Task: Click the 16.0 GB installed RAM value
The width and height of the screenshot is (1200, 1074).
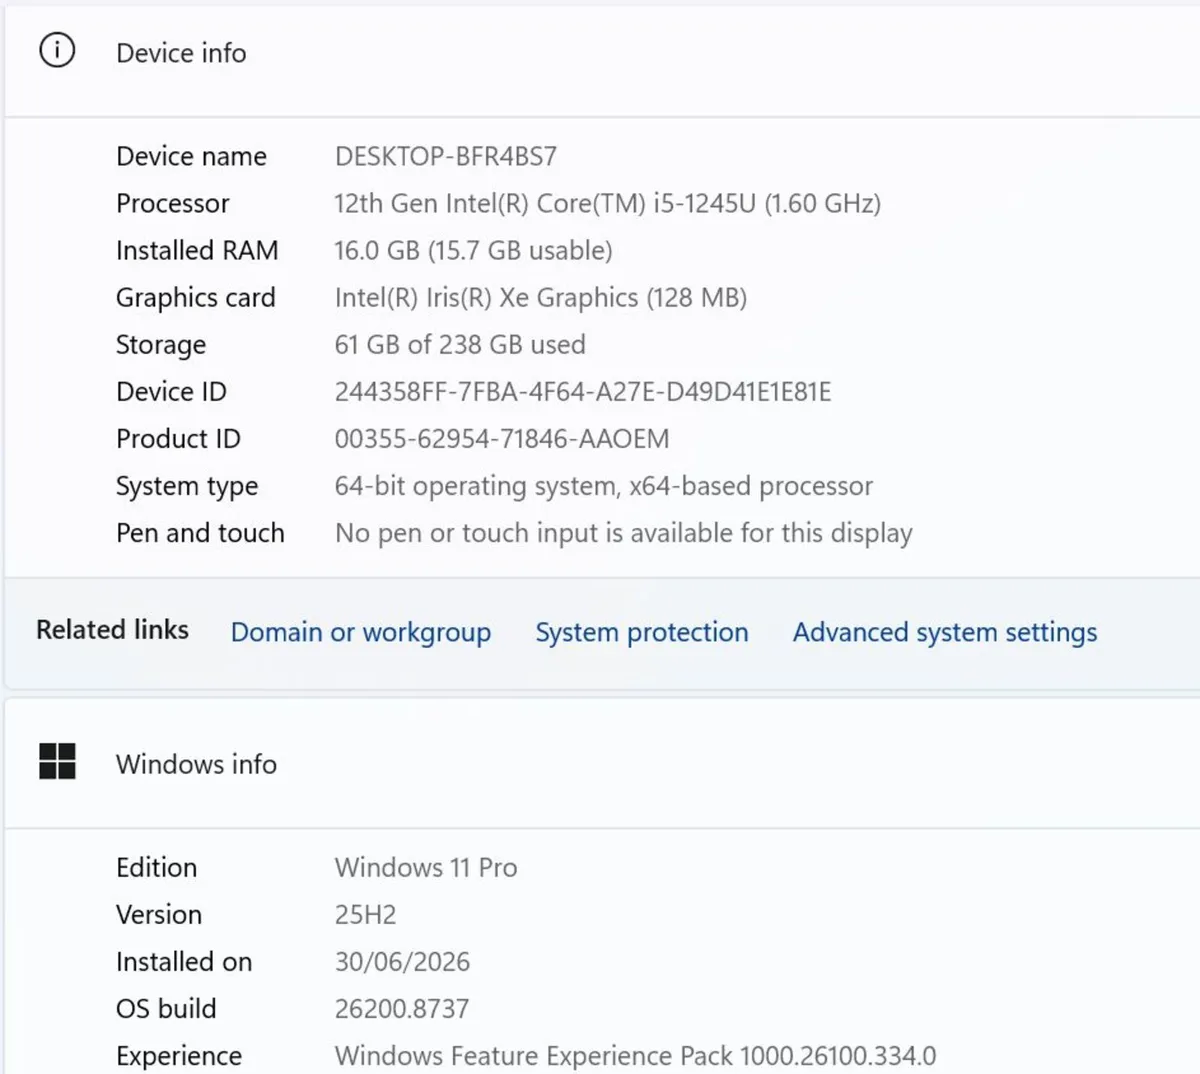Action: coord(473,250)
